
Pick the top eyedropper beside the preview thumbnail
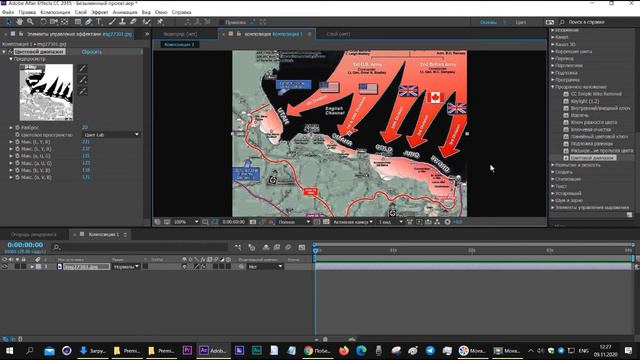pyautogui.click(x=82, y=68)
